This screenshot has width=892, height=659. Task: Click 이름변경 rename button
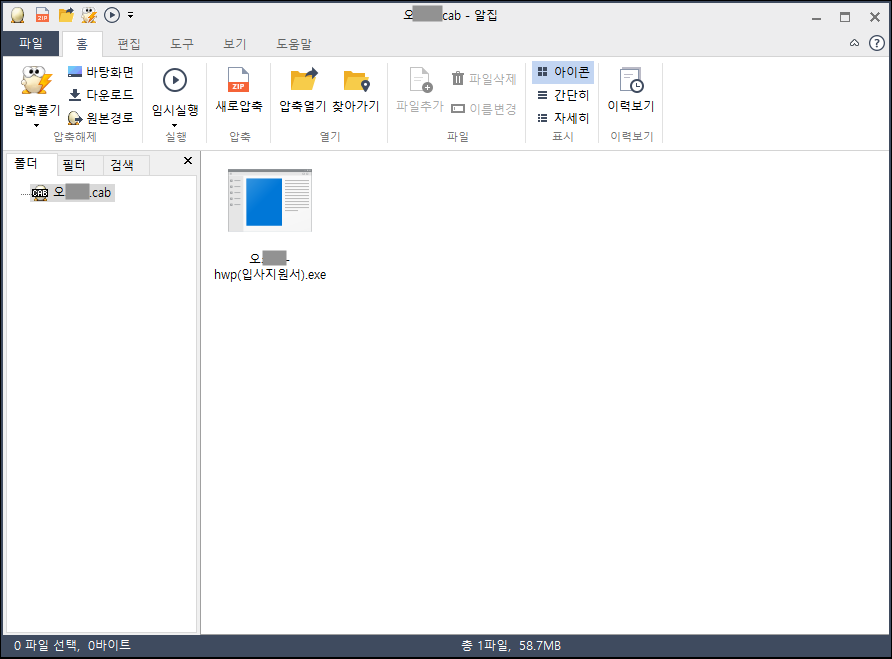point(484,108)
